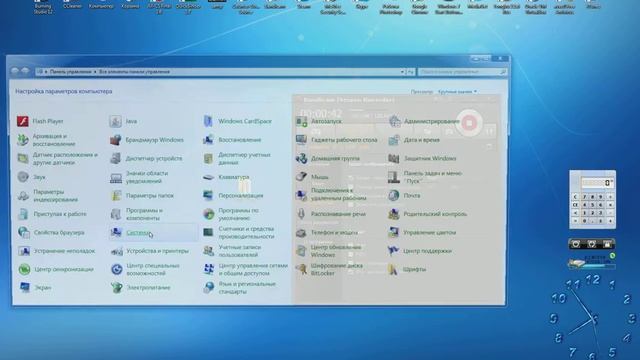
Task: Click the analog clock gadget on desktop
Action: click(593, 318)
